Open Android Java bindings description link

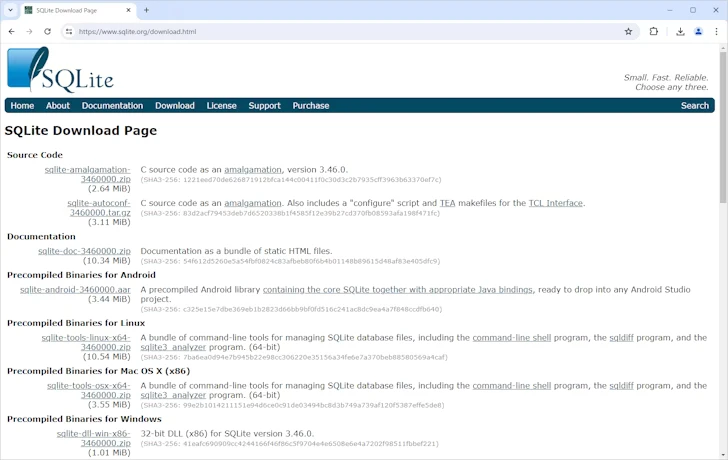pos(397,290)
